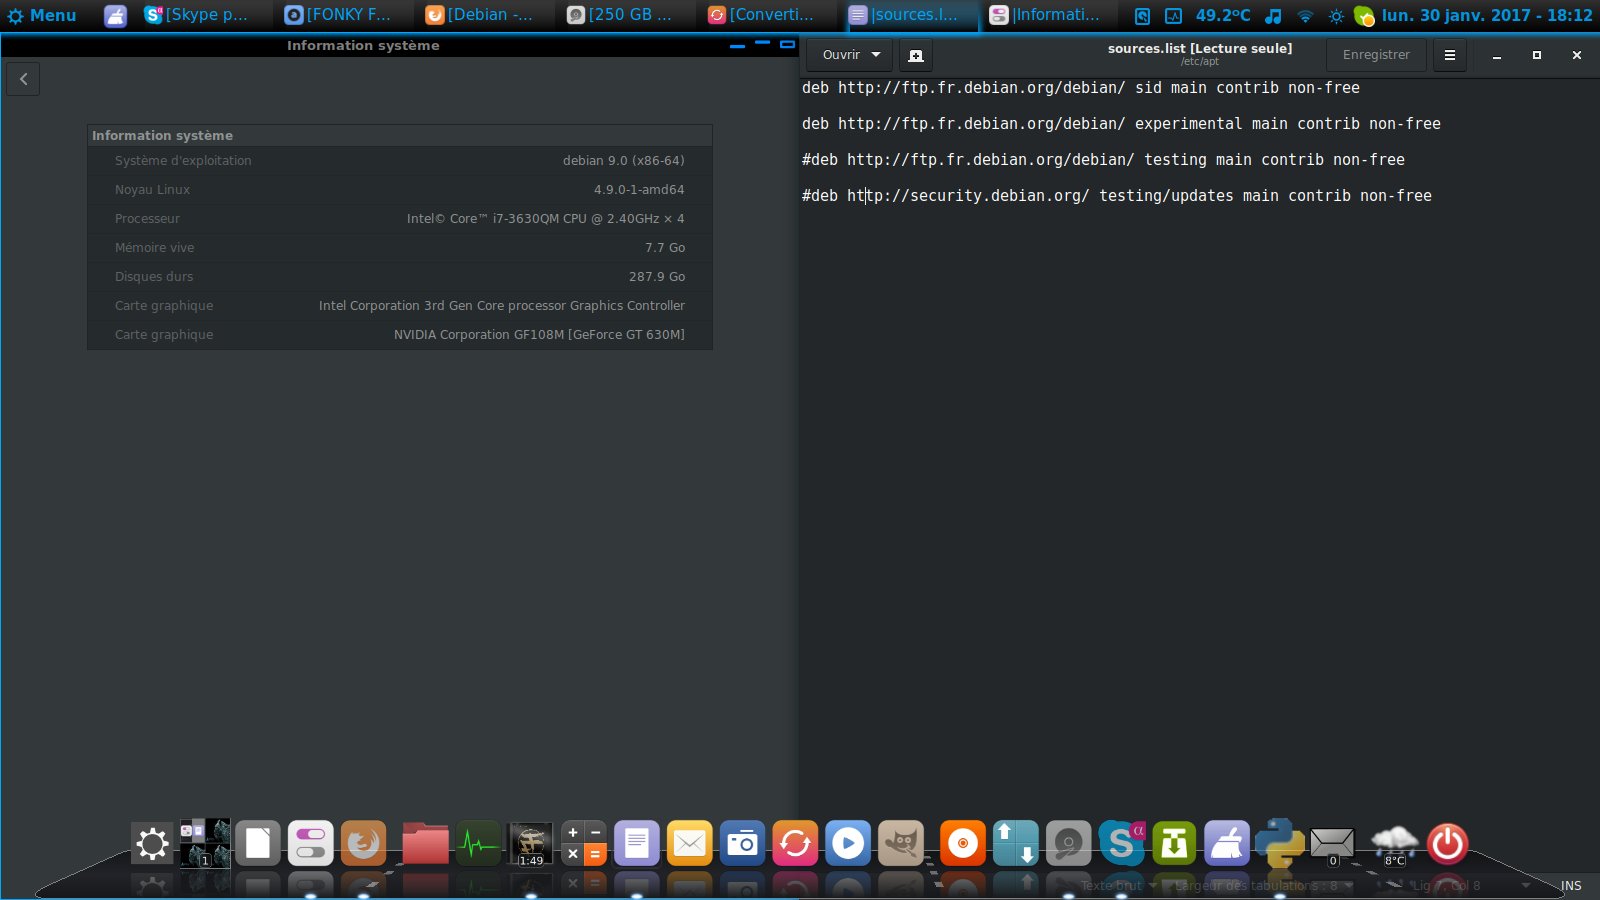Click the sid main contrib line

pos(1081,88)
